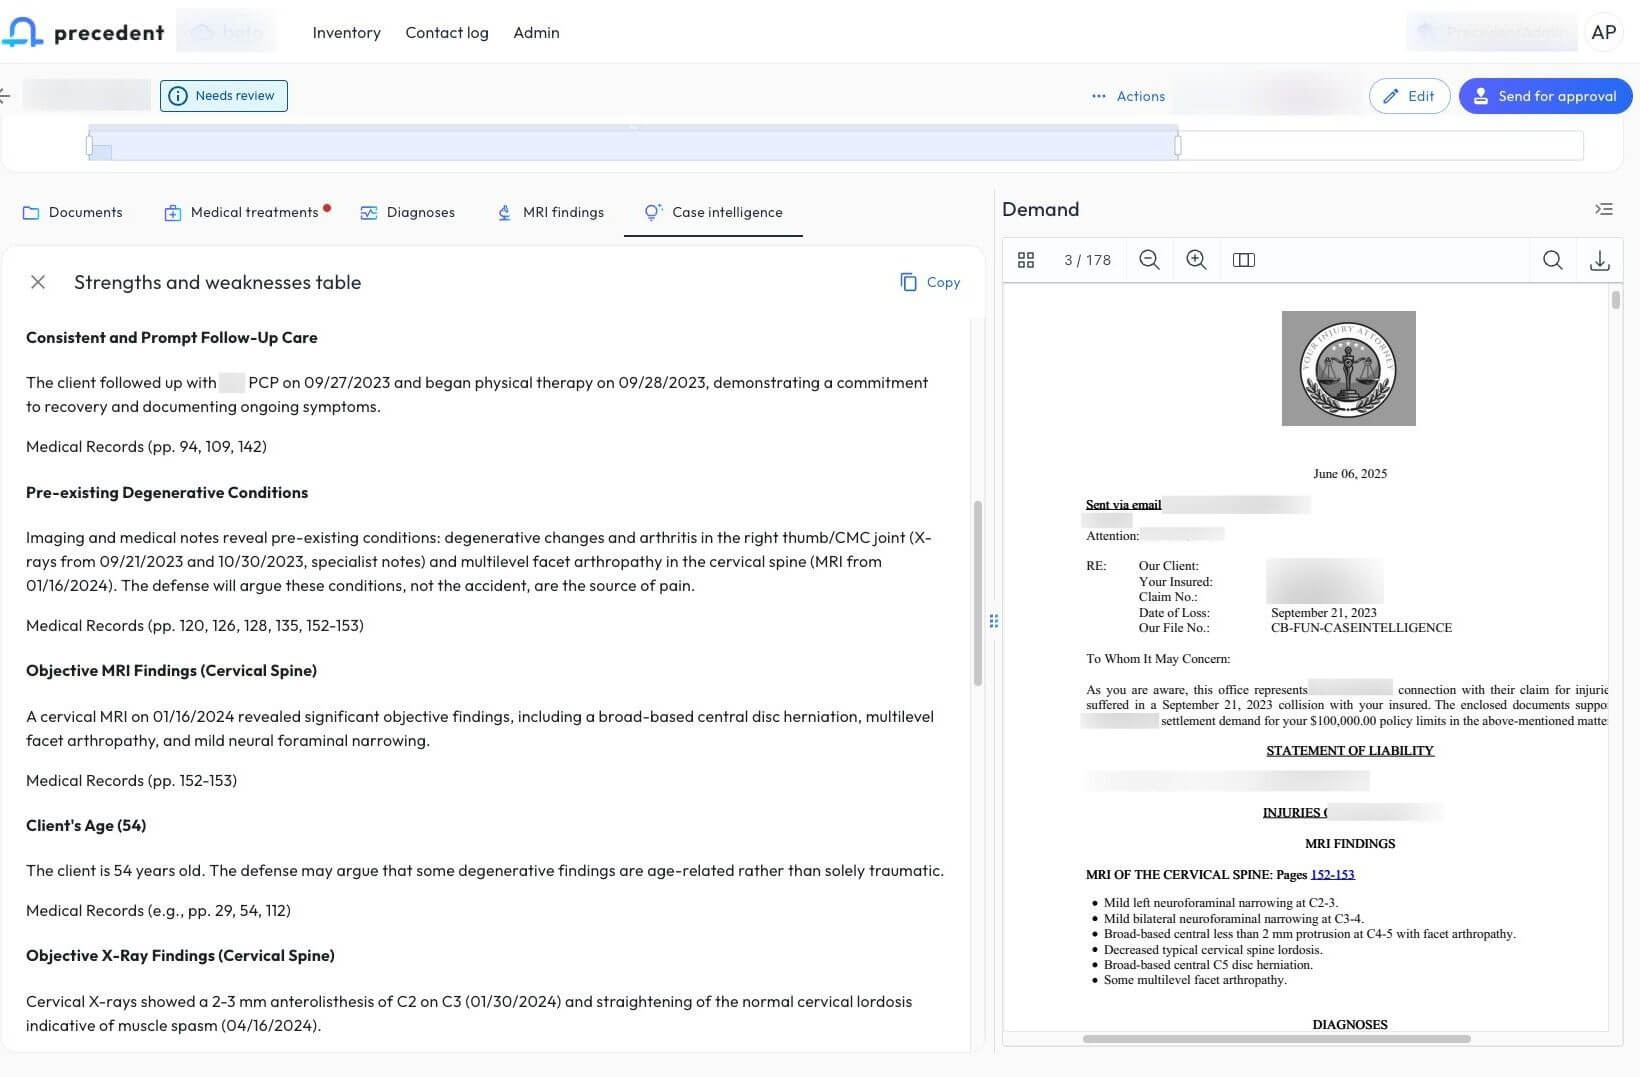Download the demand PDF

pyautogui.click(x=1599, y=260)
